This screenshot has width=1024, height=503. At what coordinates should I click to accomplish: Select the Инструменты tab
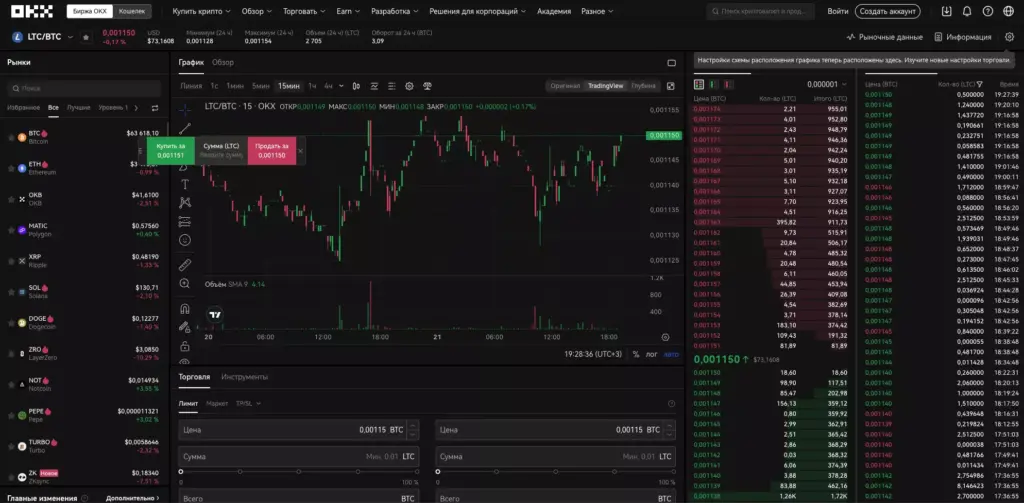pos(244,377)
